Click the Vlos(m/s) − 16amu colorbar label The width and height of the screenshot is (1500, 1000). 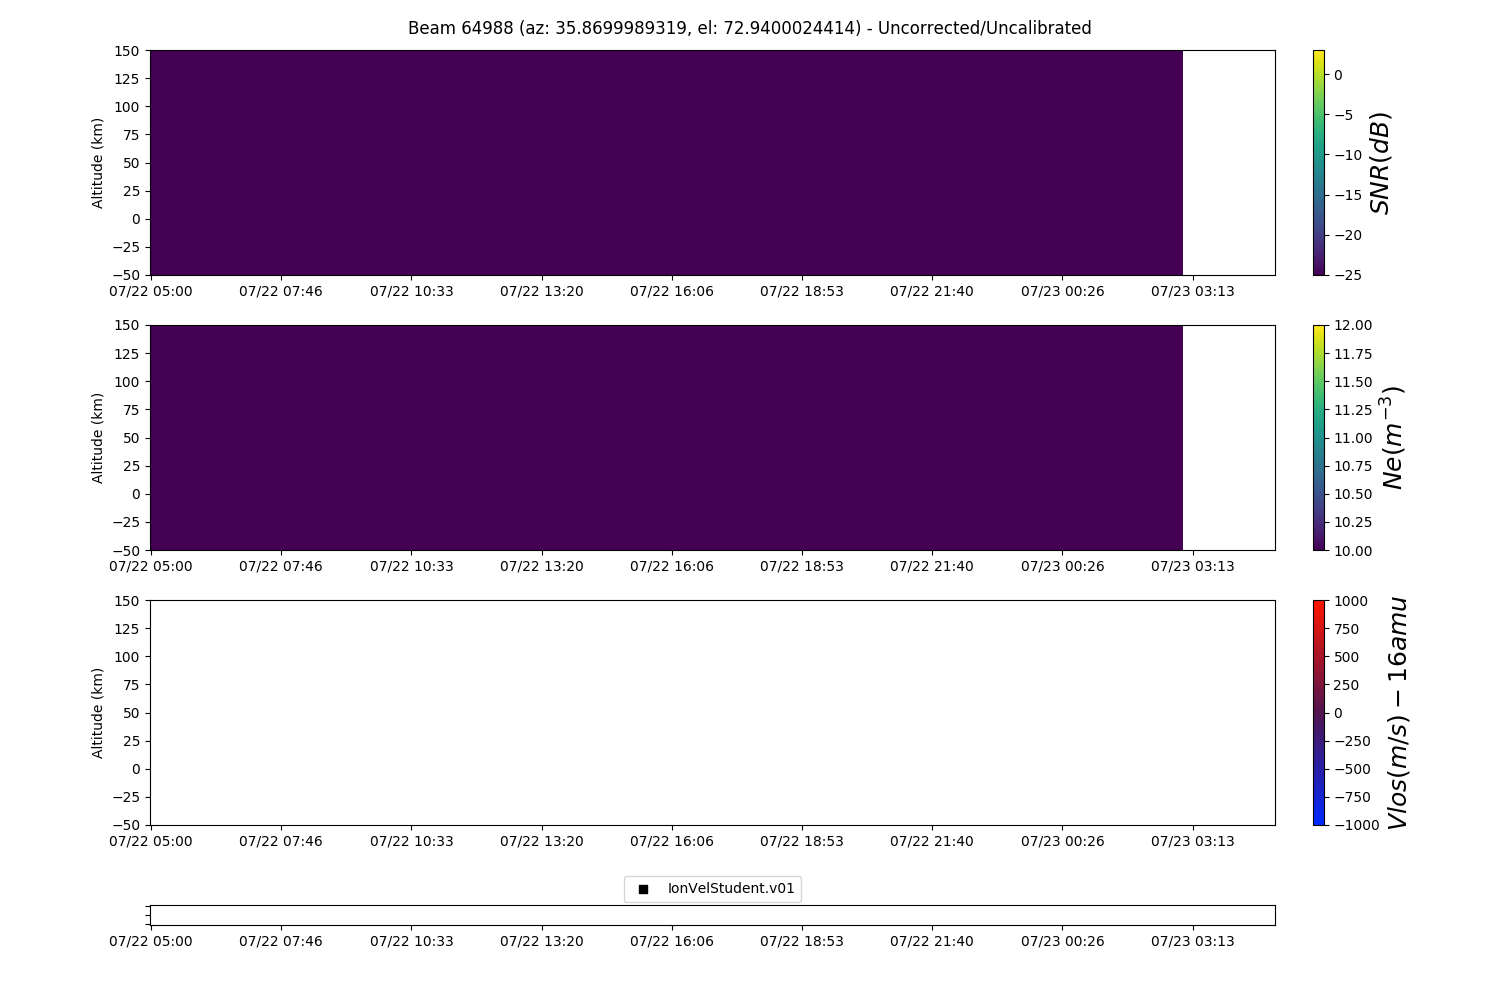1398,712
